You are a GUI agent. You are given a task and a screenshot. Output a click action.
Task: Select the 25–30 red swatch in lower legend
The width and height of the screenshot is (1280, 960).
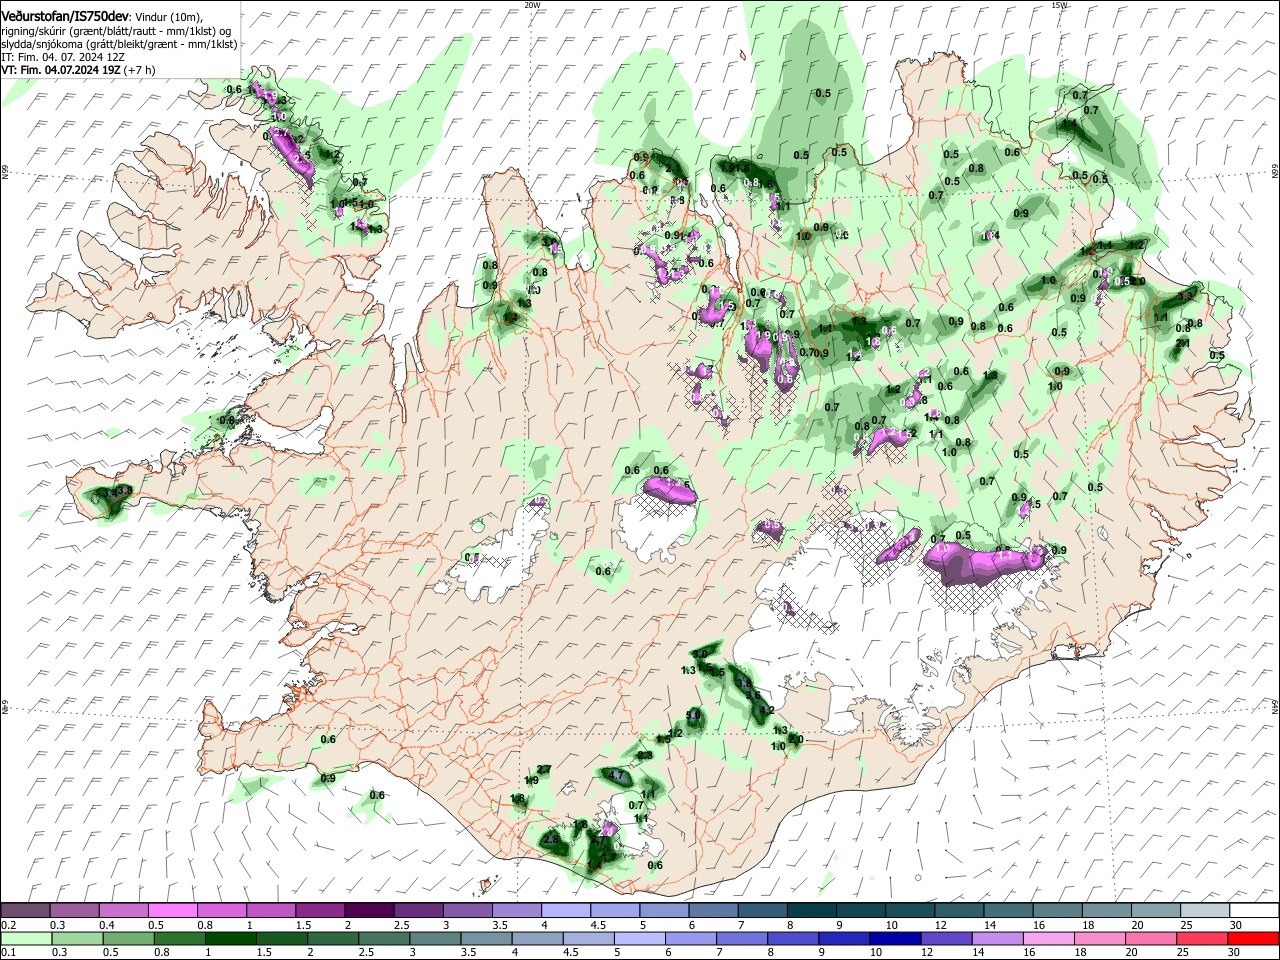click(x=1201, y=938)
